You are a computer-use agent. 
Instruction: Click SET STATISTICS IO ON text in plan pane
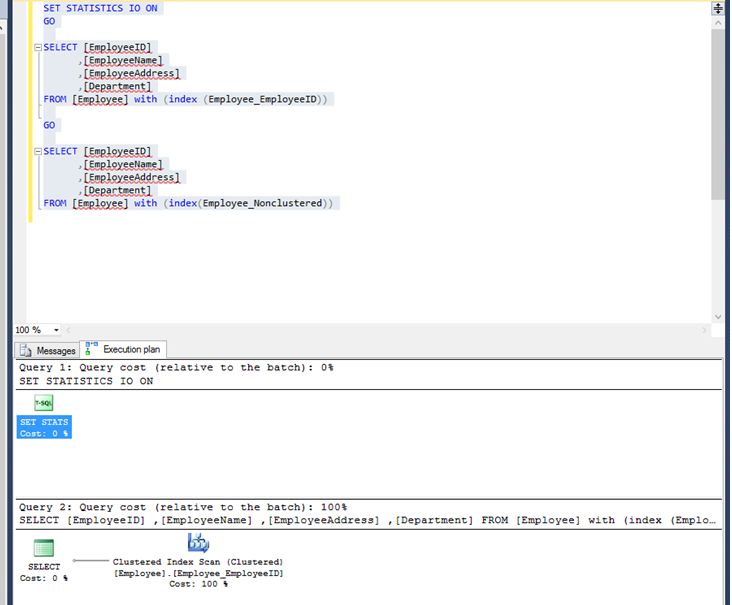tap(86, 381)
